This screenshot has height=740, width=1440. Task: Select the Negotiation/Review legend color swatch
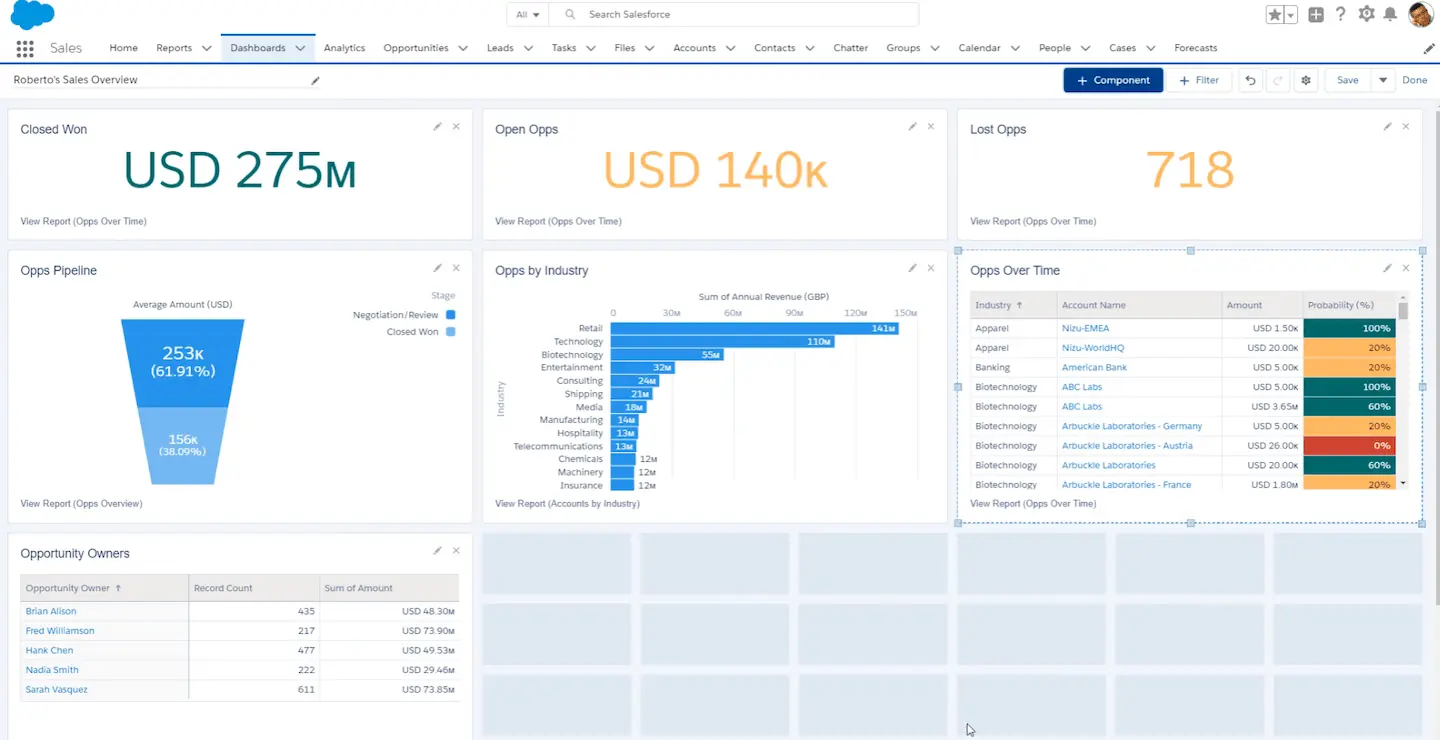point(450,315)
